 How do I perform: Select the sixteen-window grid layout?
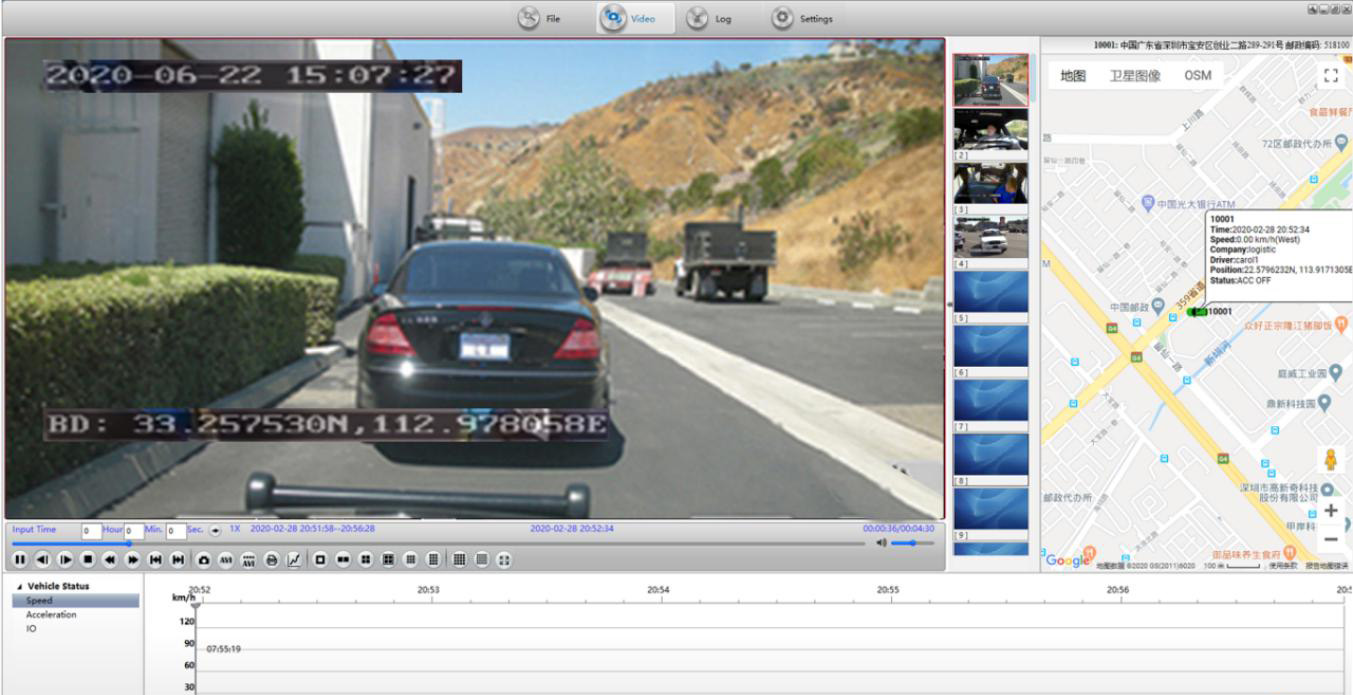[x=459, y=560]
